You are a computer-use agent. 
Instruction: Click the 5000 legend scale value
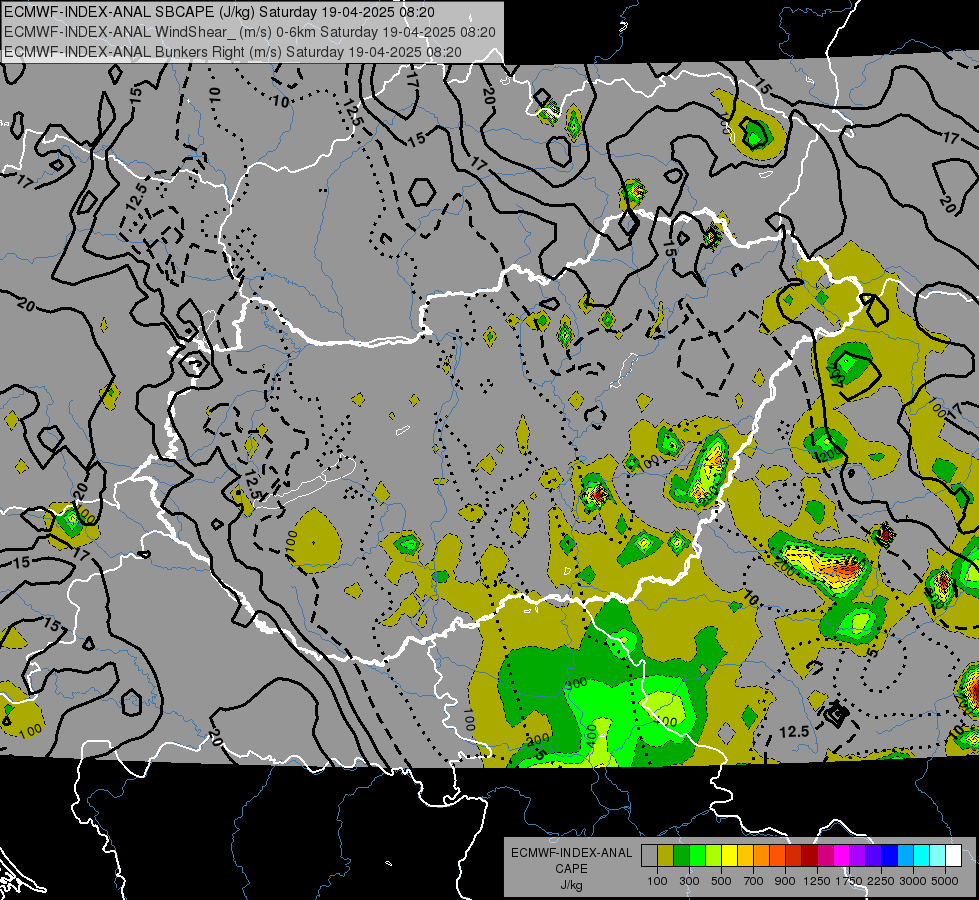click(945, 881)
